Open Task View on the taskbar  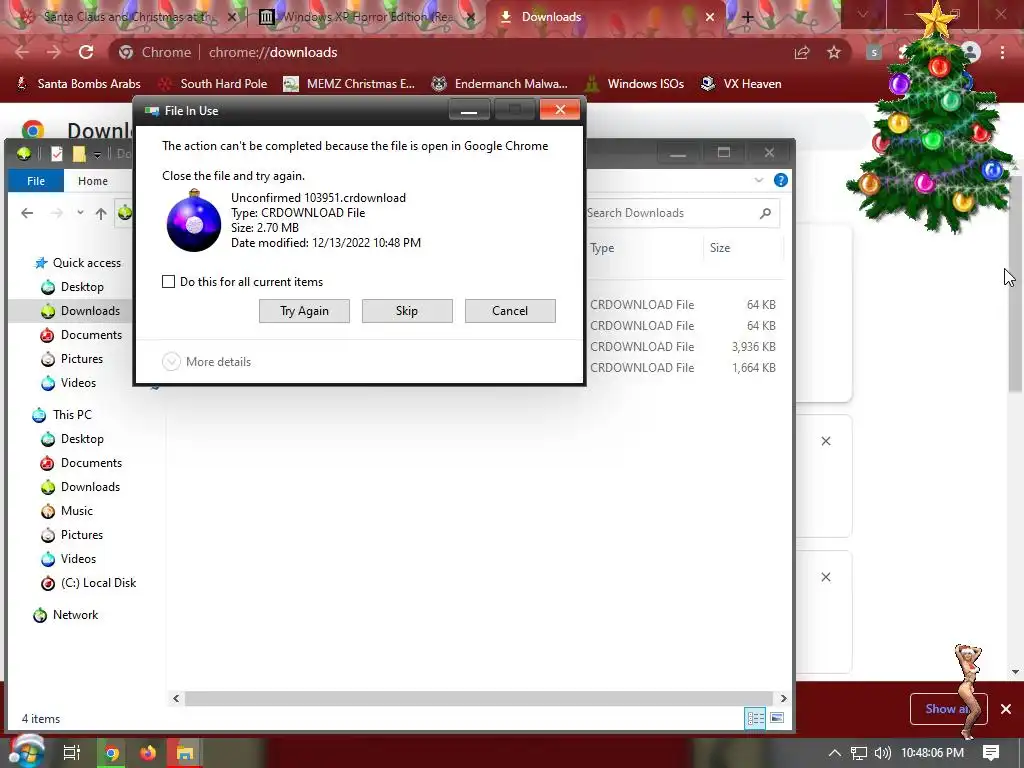[x=71, y=753]
